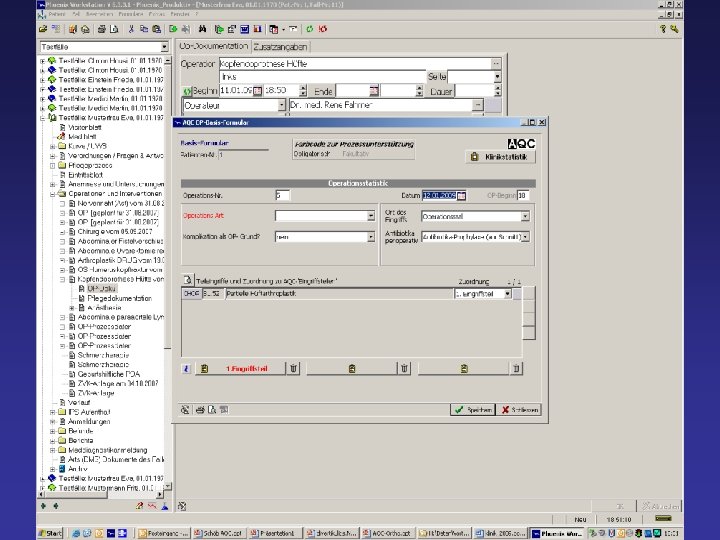Click the green export arrow toolbar icon

(173, 29)
